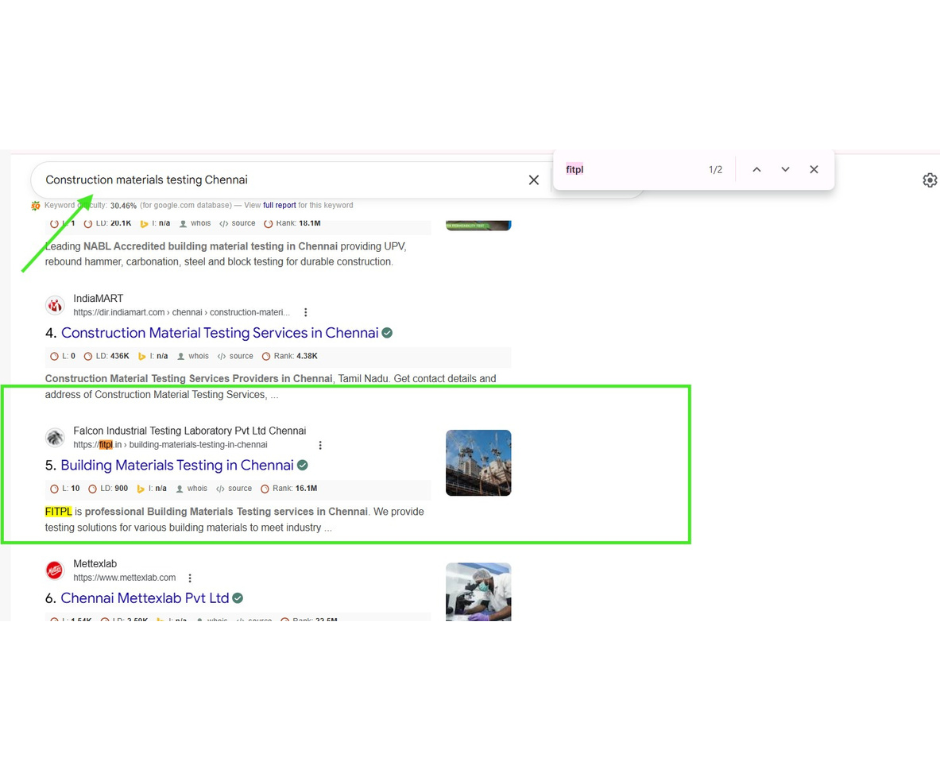Click the Rank: 18.1M metric in top bar

point(292,224)
